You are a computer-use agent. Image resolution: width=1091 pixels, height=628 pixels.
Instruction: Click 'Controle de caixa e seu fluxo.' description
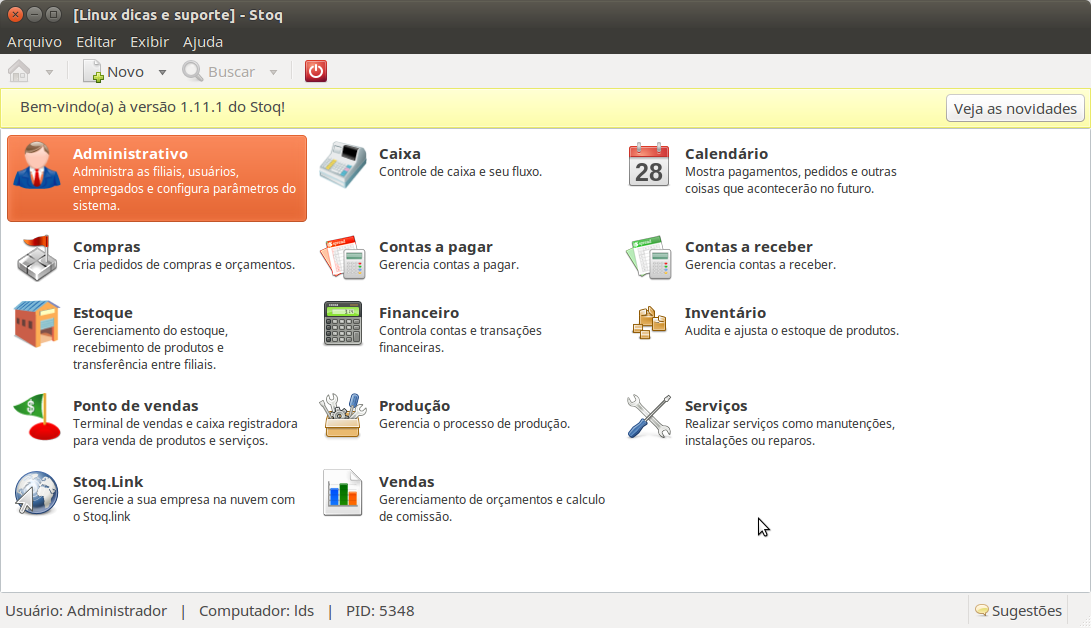point(460,172)
